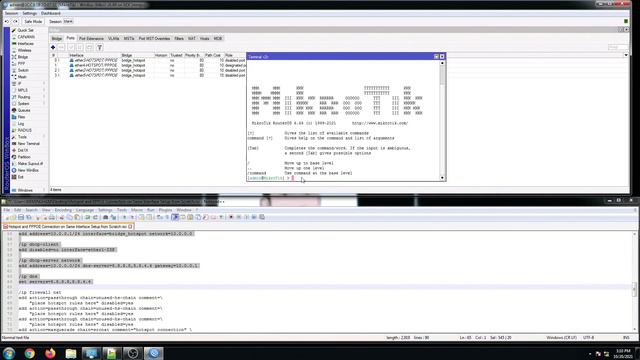
Task: Switch to Filters tab
Action: coord(179,38)
